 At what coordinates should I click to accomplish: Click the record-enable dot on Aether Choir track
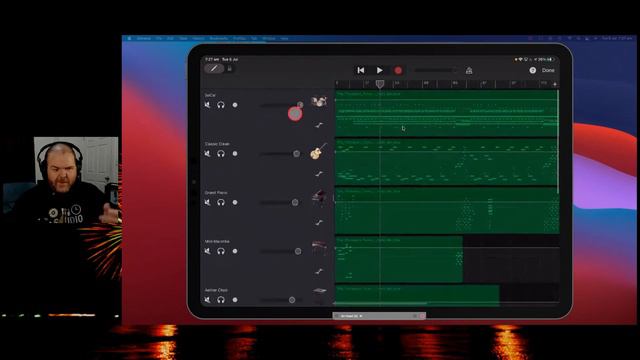235,300
